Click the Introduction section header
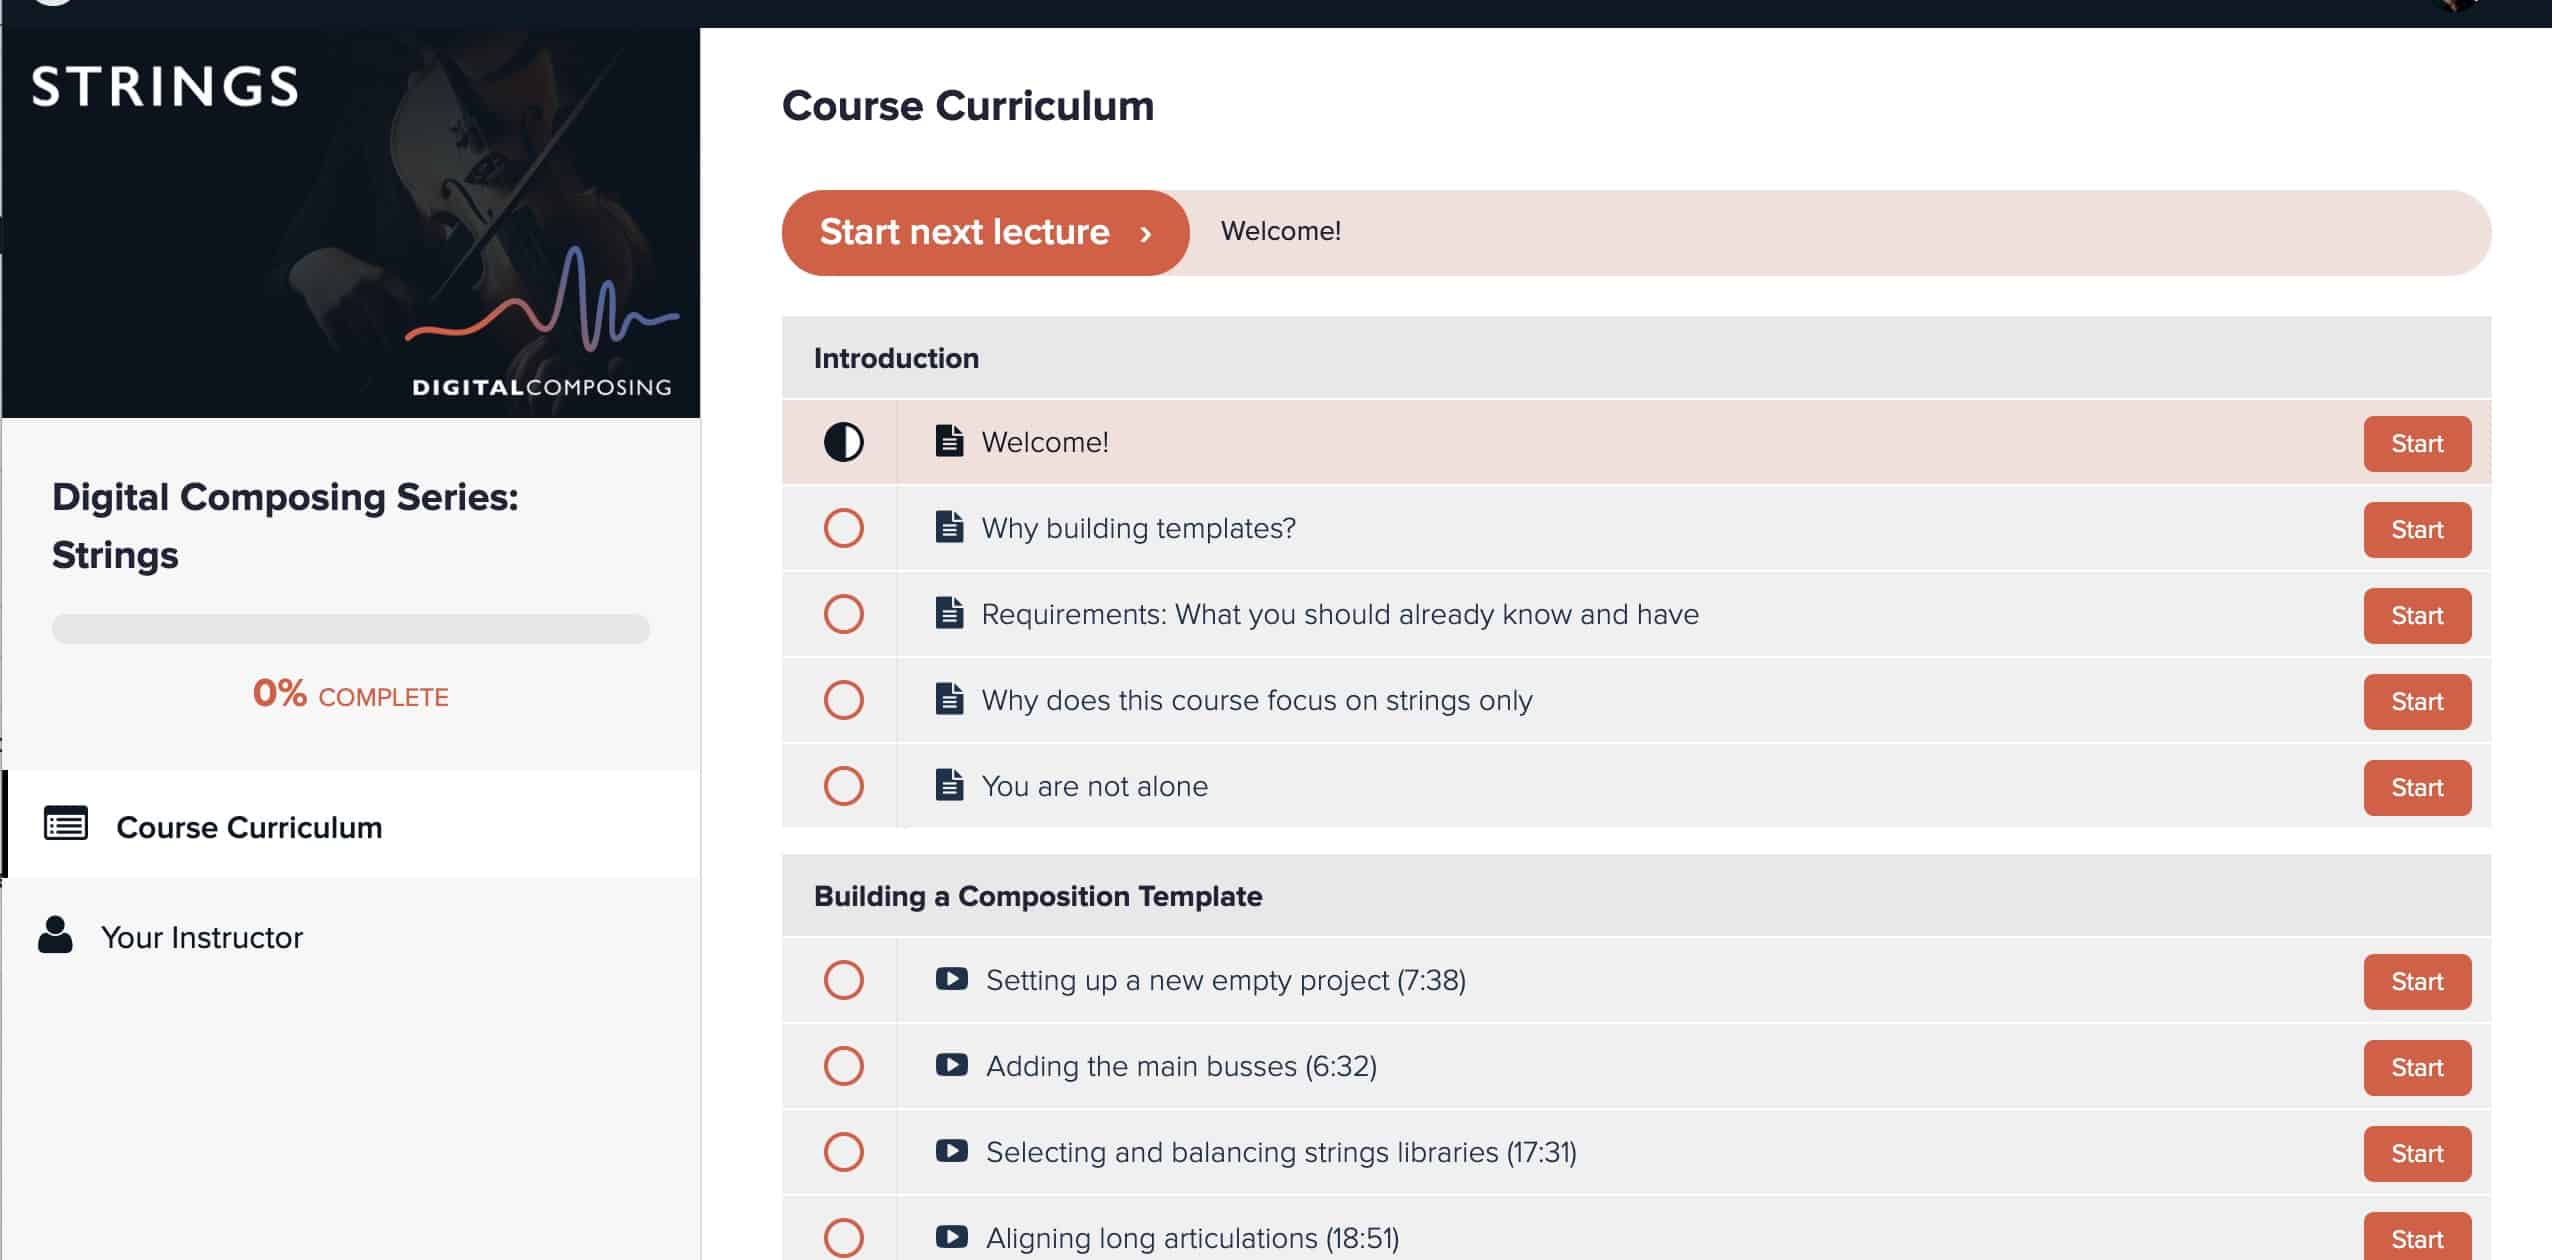The image size is (2552, 1260). click(1636, 358)
